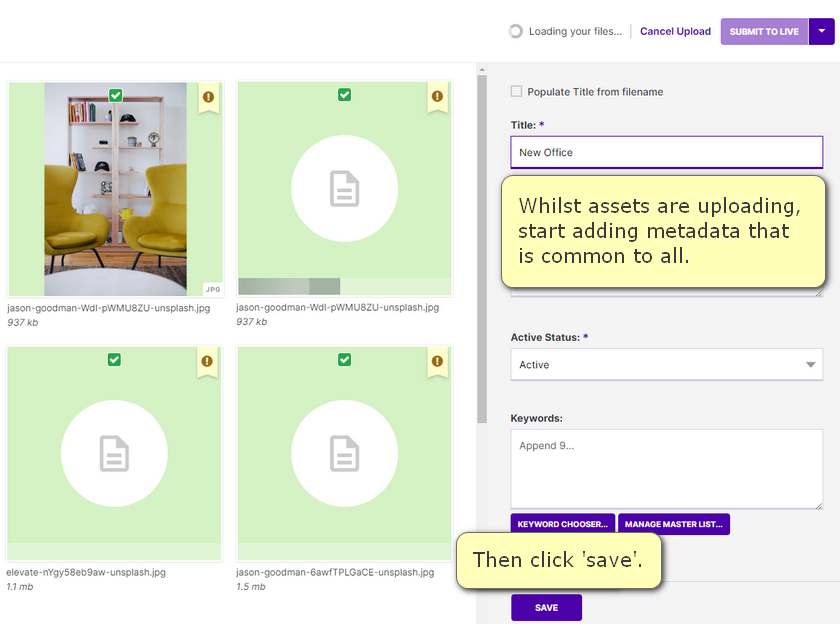Uncheck the jason-goodman-6awfTPLGaCE asset checkbox

coord(344,359)
